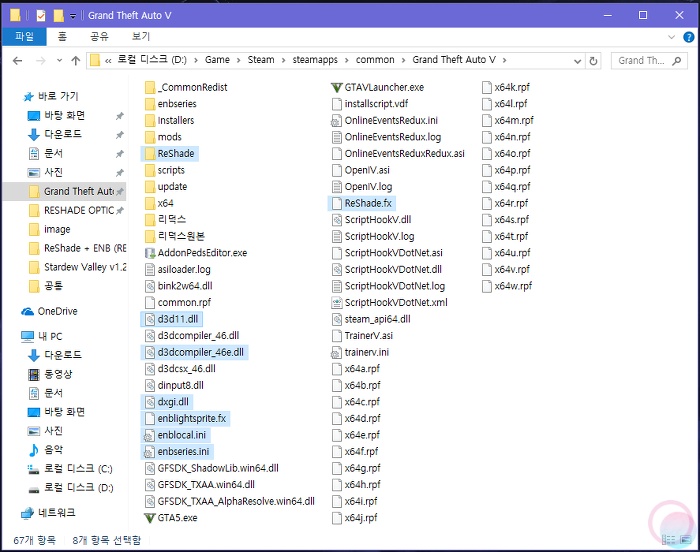Image resolution: width=700 pixels, height=552 pixels.
Task: Select the dxgi.dll file
Action: [x=167, y=402]
